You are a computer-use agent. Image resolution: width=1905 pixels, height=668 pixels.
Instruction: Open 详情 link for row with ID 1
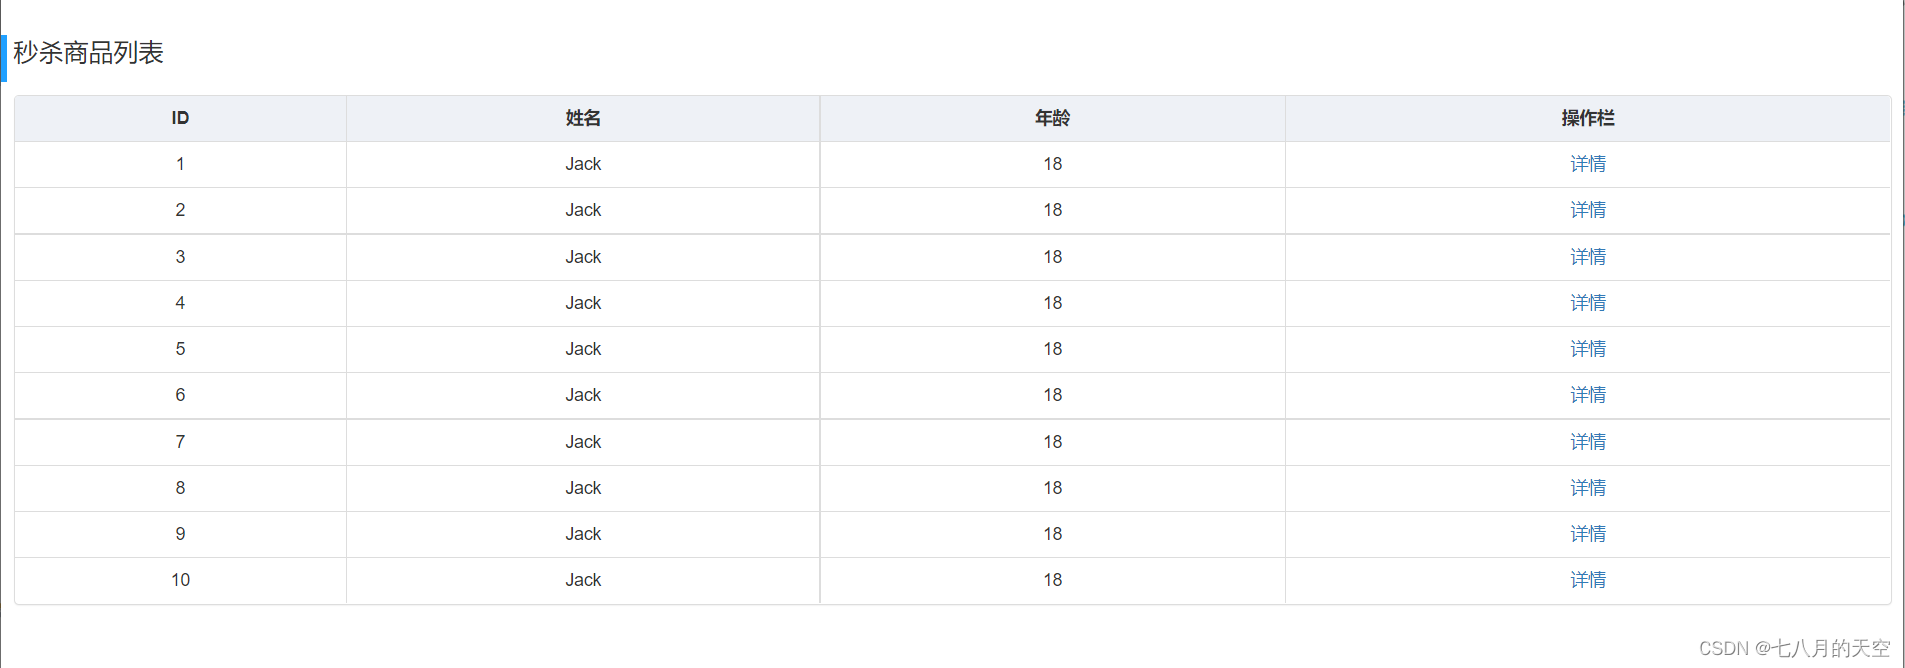(1587, 164)
